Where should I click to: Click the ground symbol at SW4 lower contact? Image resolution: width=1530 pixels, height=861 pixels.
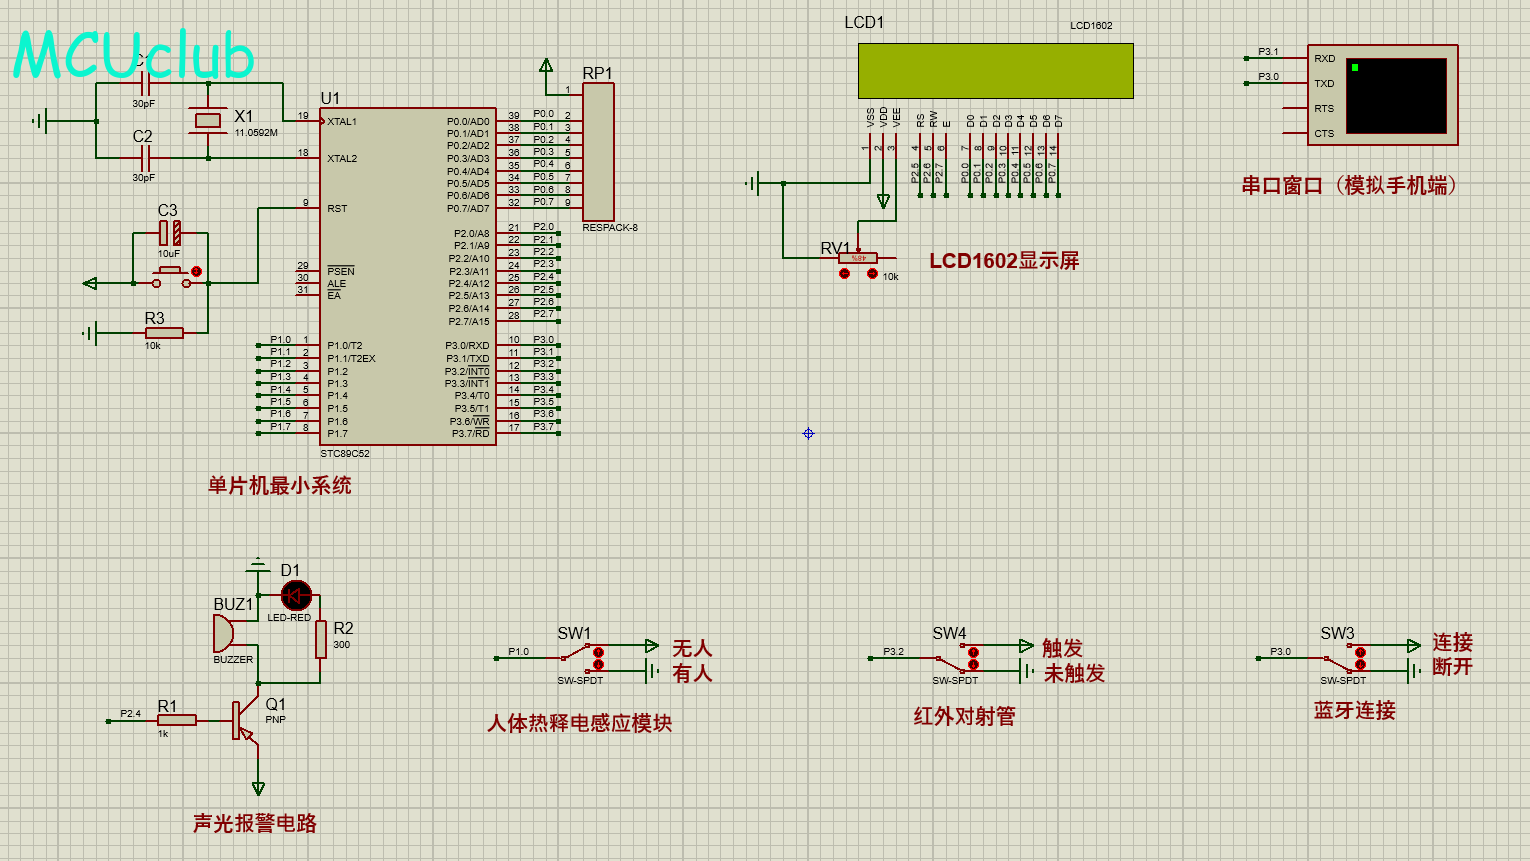coord(1026,671)
